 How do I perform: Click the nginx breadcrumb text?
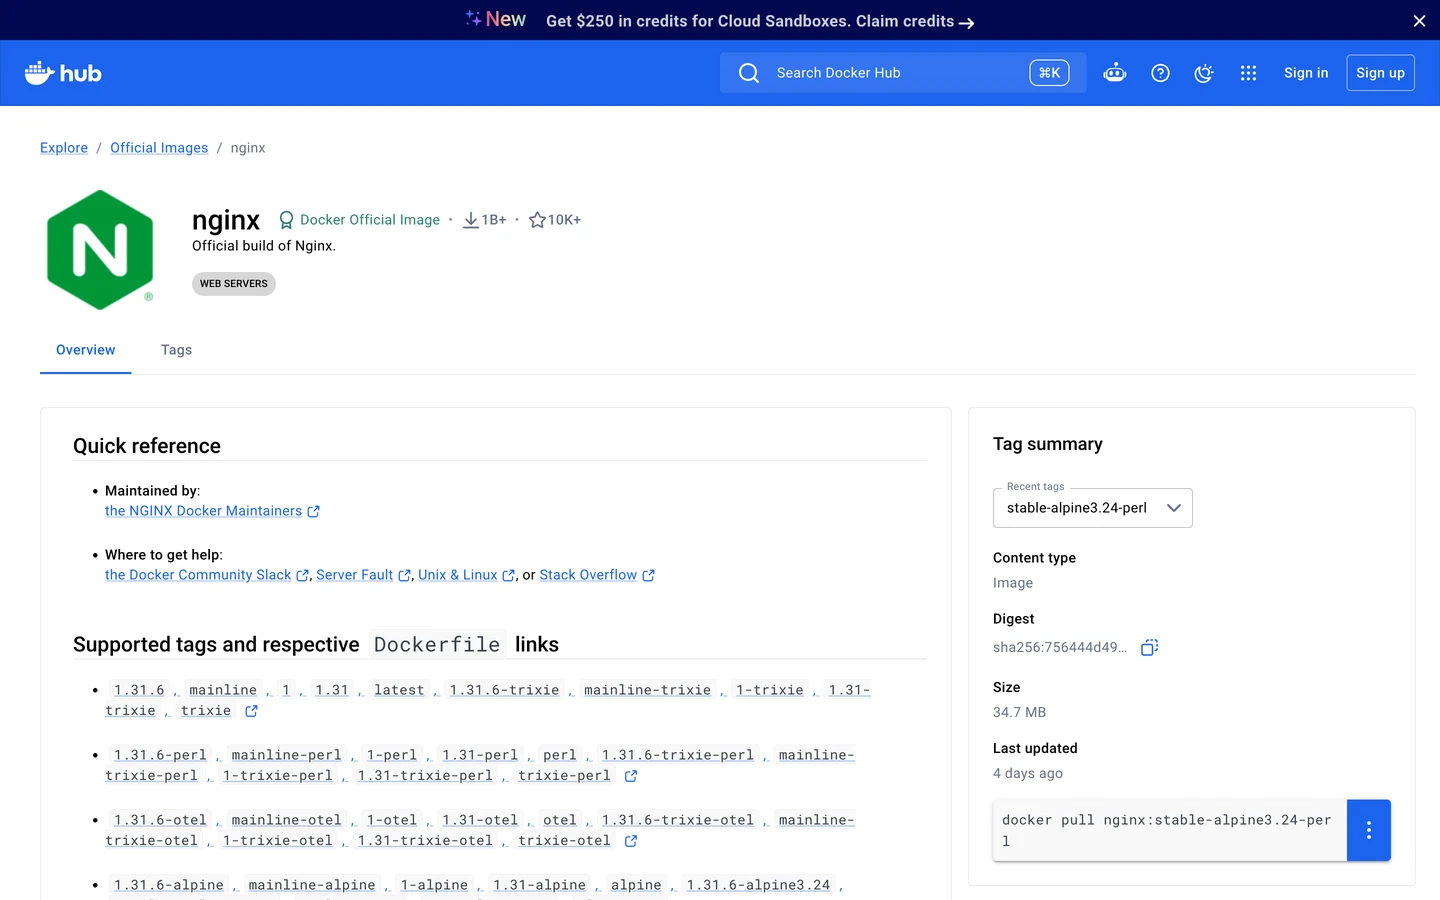pyautogui.click(x=248, y=148)
